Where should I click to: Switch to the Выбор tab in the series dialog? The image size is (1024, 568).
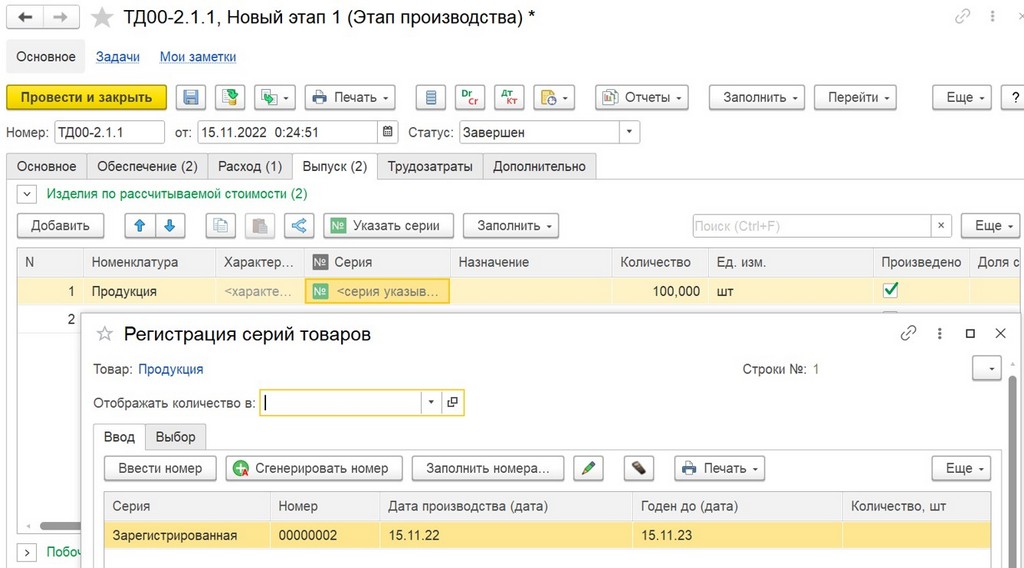pos(176,437)
